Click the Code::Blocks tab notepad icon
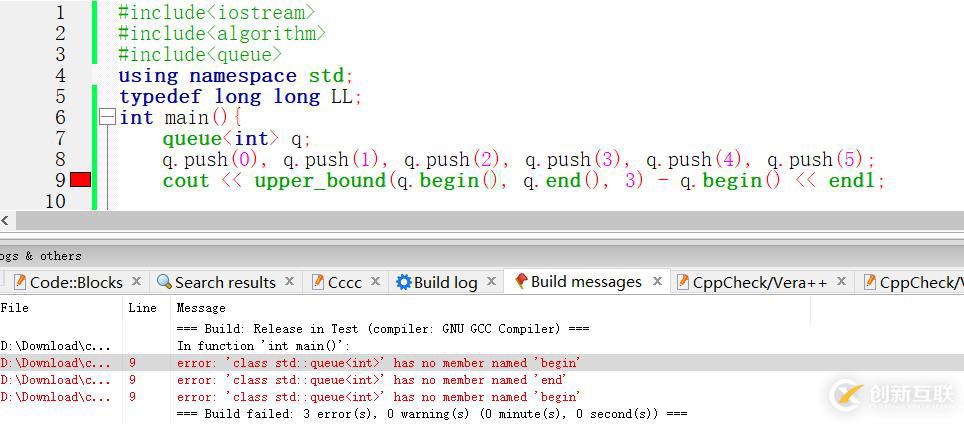This screenshot has width=964, height=424. click(x=20, y=282)
